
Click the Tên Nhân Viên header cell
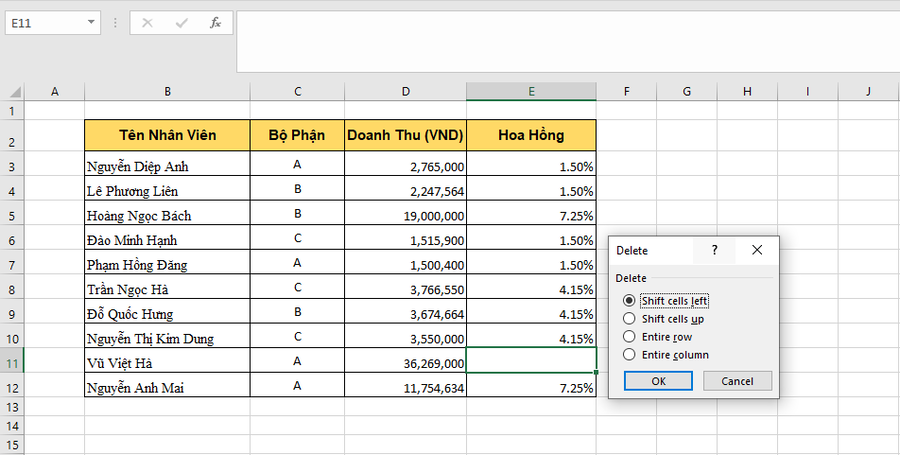[x=167, y=135]
